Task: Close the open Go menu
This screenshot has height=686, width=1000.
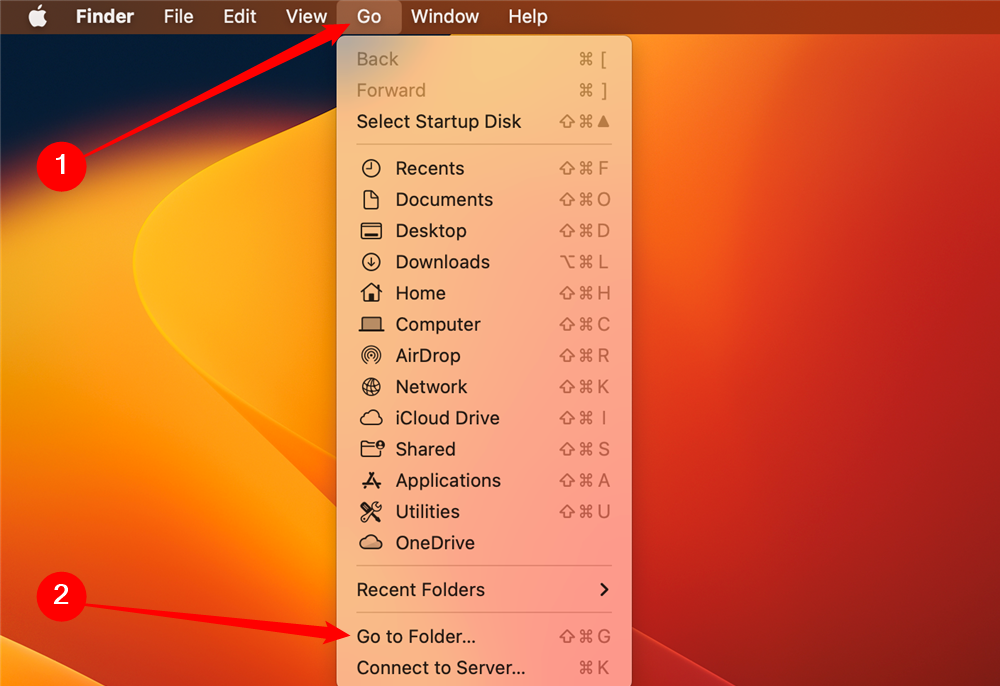Action: 369,17
